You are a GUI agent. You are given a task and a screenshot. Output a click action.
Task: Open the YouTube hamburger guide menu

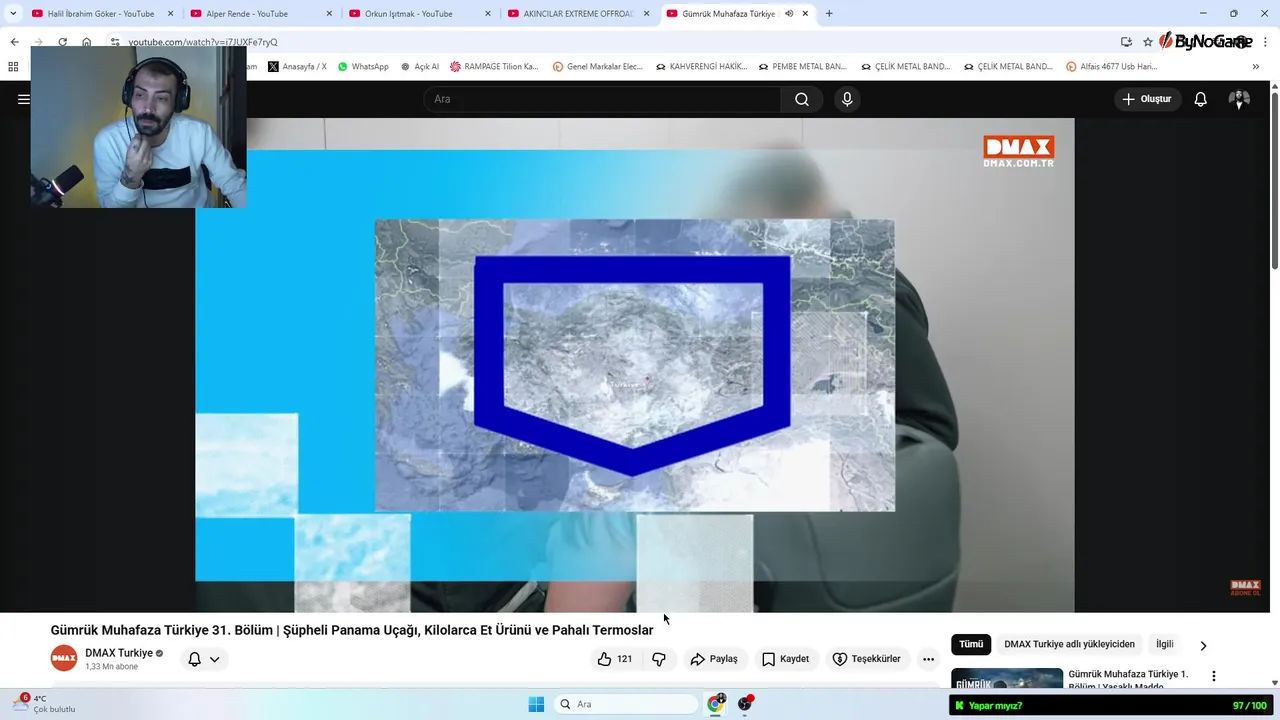[23, 99]
